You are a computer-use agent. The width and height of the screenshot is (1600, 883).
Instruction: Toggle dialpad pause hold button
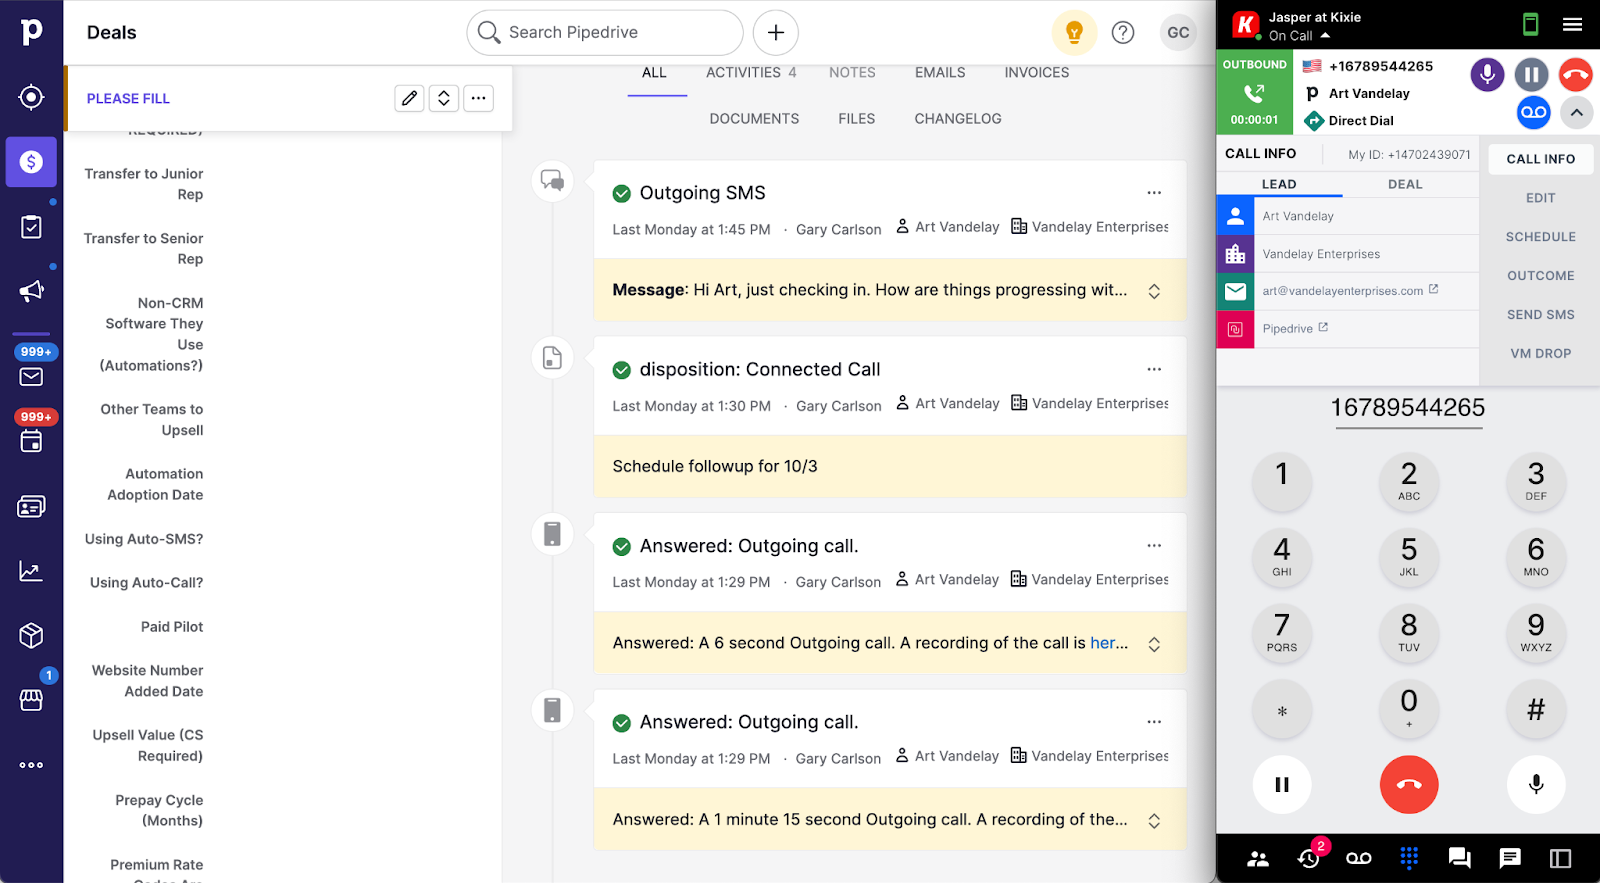(1282, 785)
